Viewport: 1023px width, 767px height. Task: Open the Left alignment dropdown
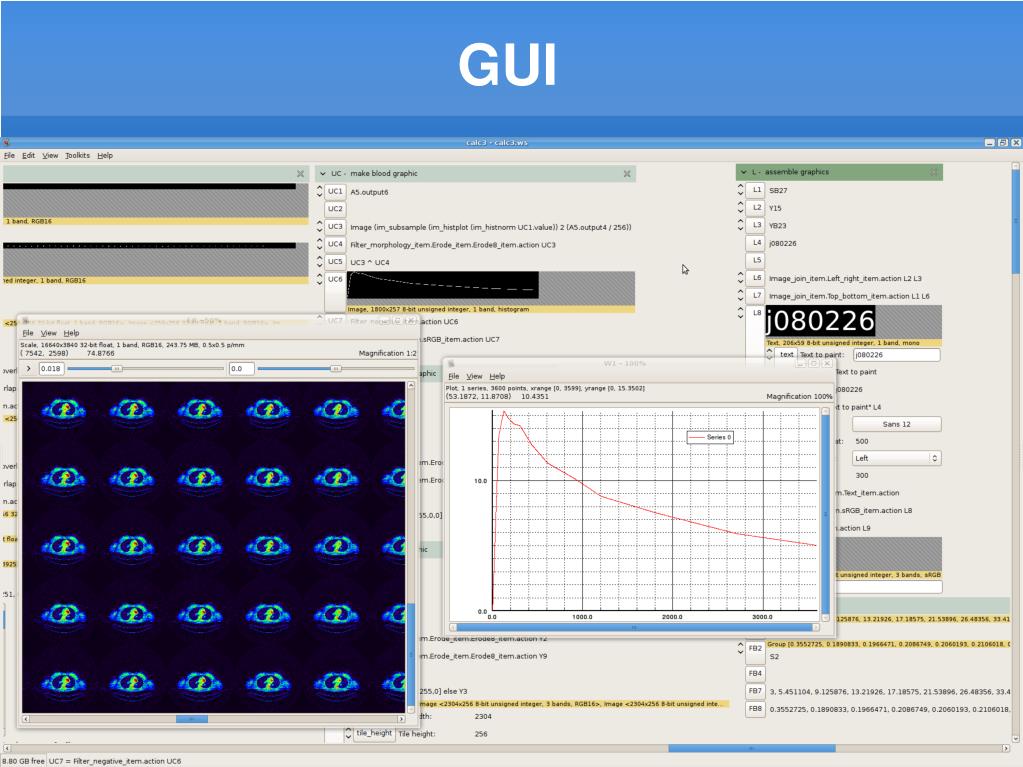(896, 459)
